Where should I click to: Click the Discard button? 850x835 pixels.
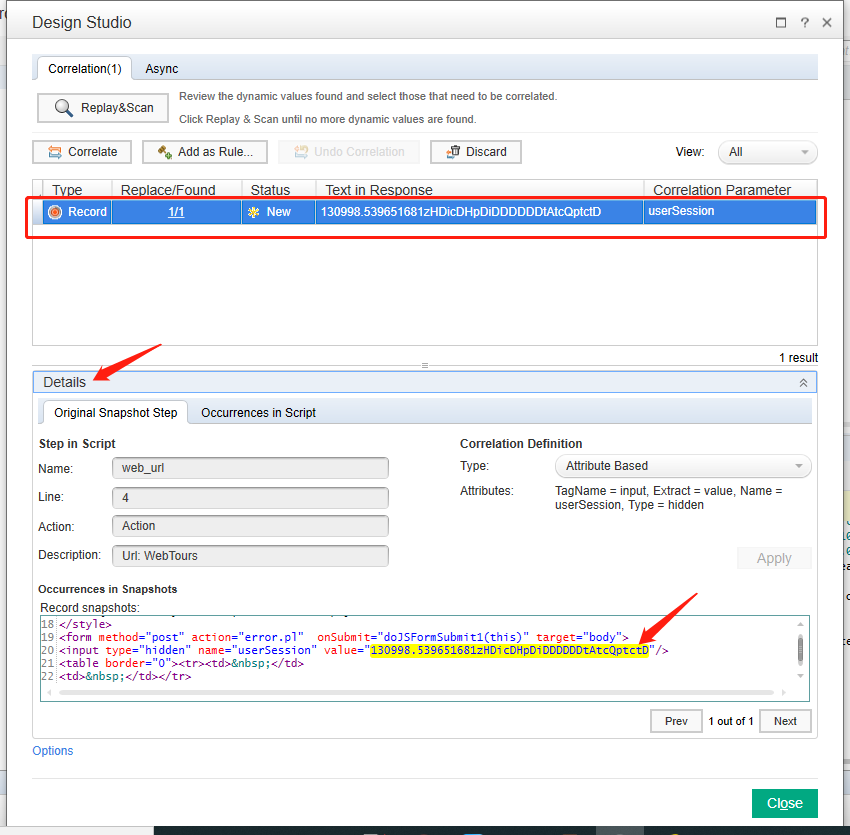[x=475, y=152]
